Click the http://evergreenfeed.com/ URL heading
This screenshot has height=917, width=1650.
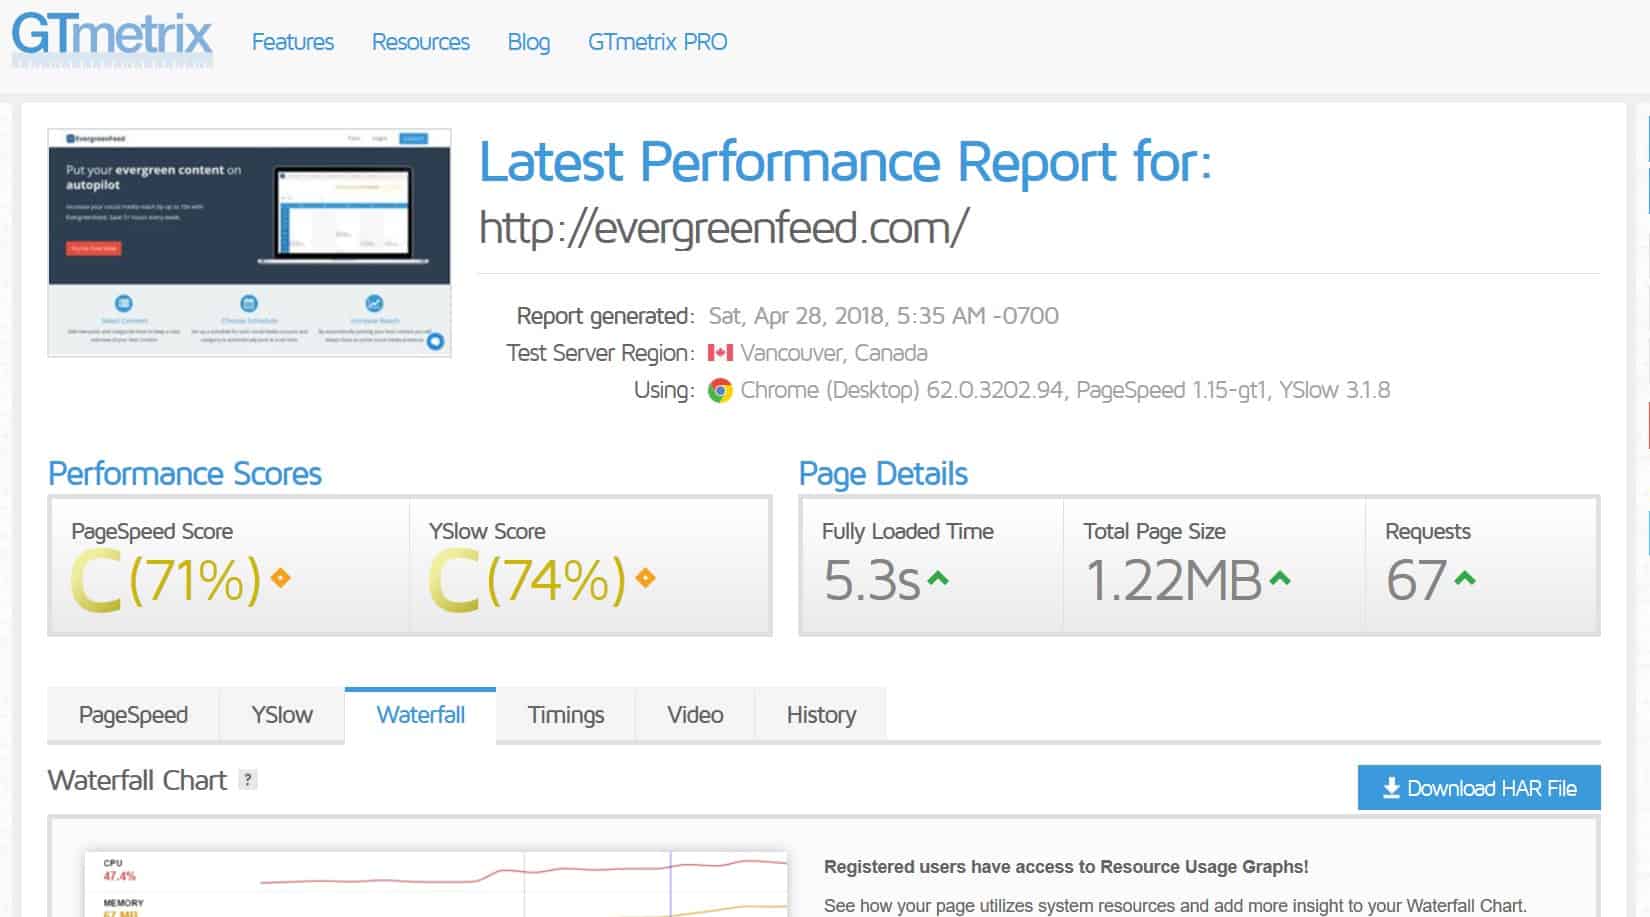724,228
